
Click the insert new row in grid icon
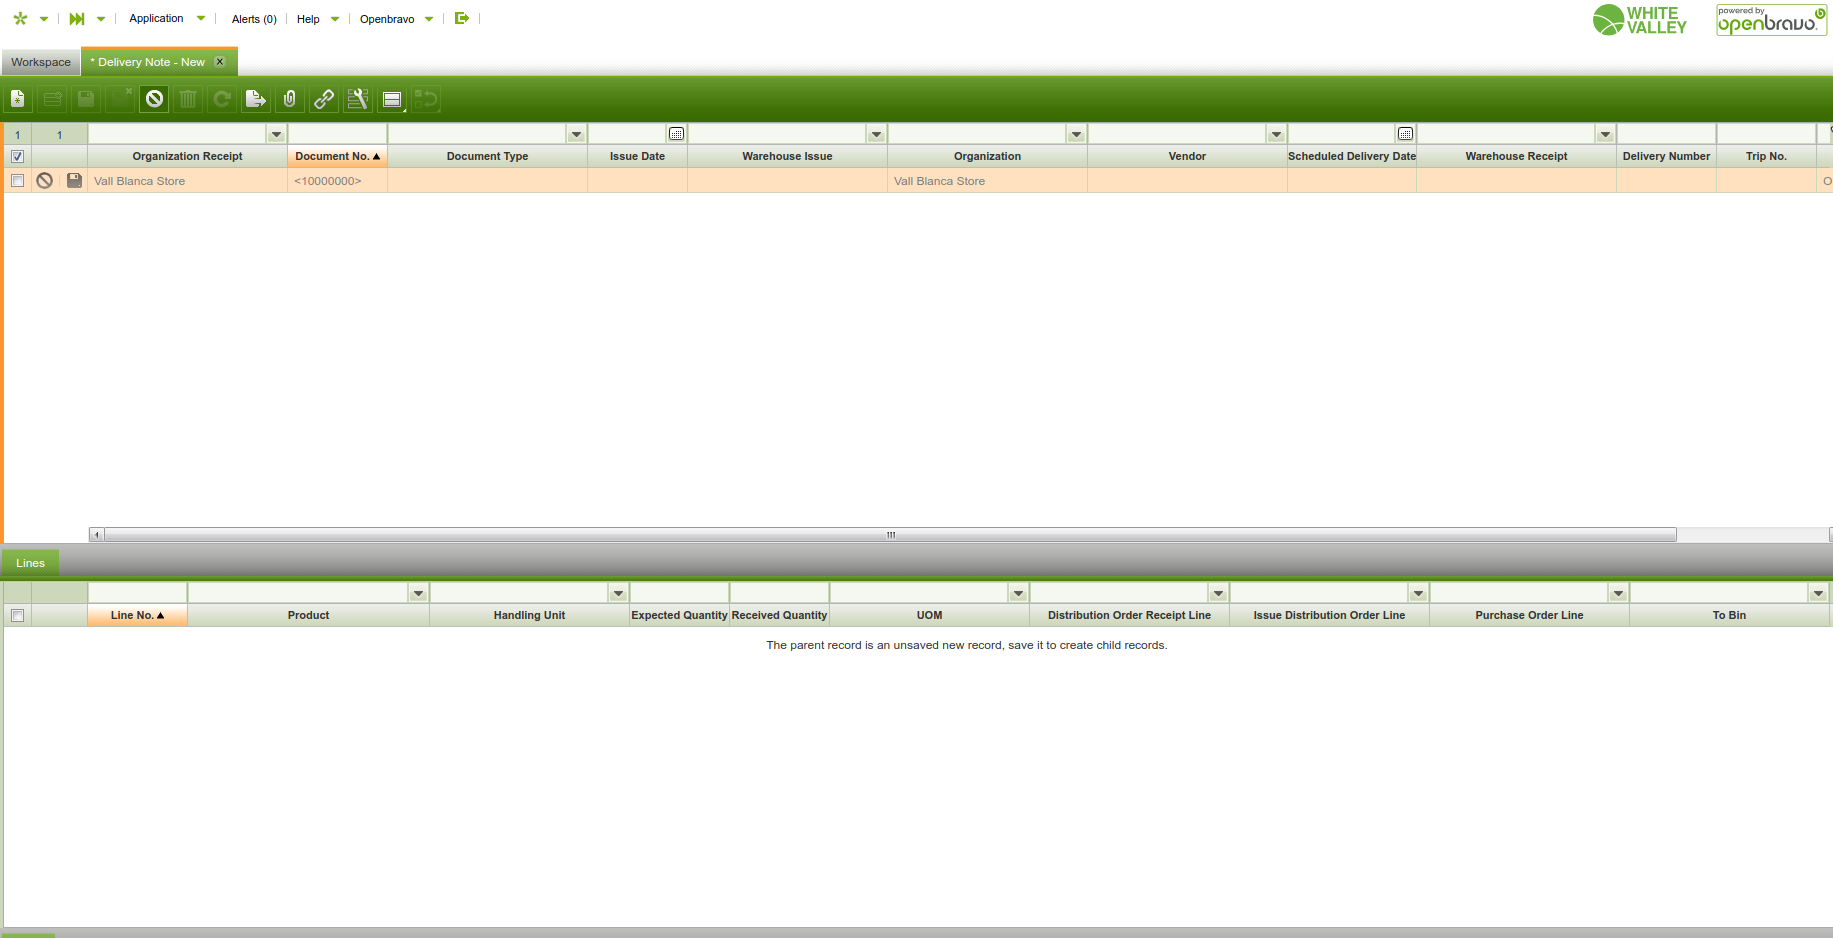(52, 99)
